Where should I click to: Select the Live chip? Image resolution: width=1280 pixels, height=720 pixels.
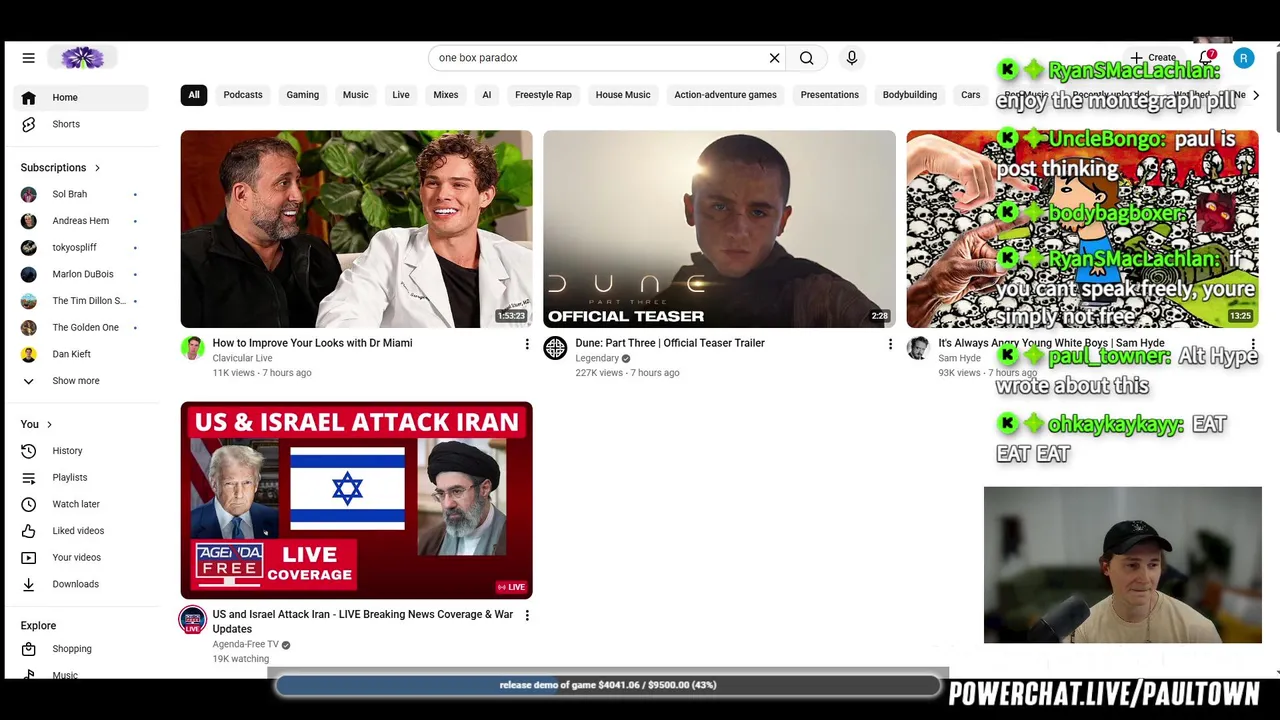point(401,95)
